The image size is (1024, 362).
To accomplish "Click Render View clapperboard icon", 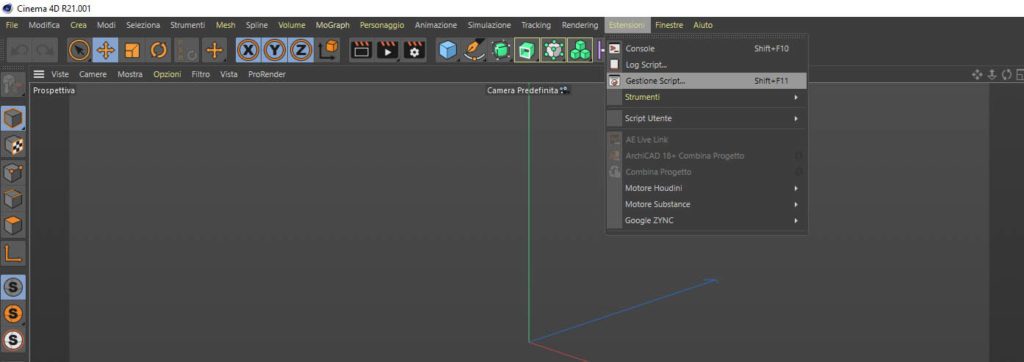I will pyautogui.click(x=361, y=50).
